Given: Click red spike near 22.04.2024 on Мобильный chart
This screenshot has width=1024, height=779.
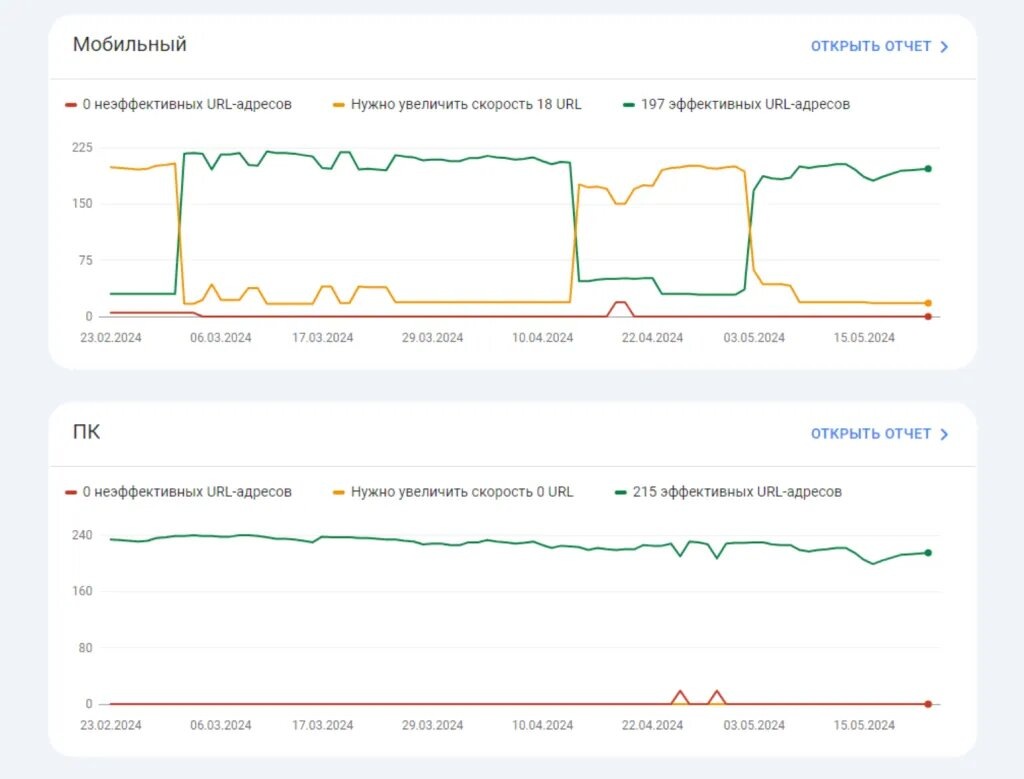Looking at the screenshot, I should coord(620,308).
